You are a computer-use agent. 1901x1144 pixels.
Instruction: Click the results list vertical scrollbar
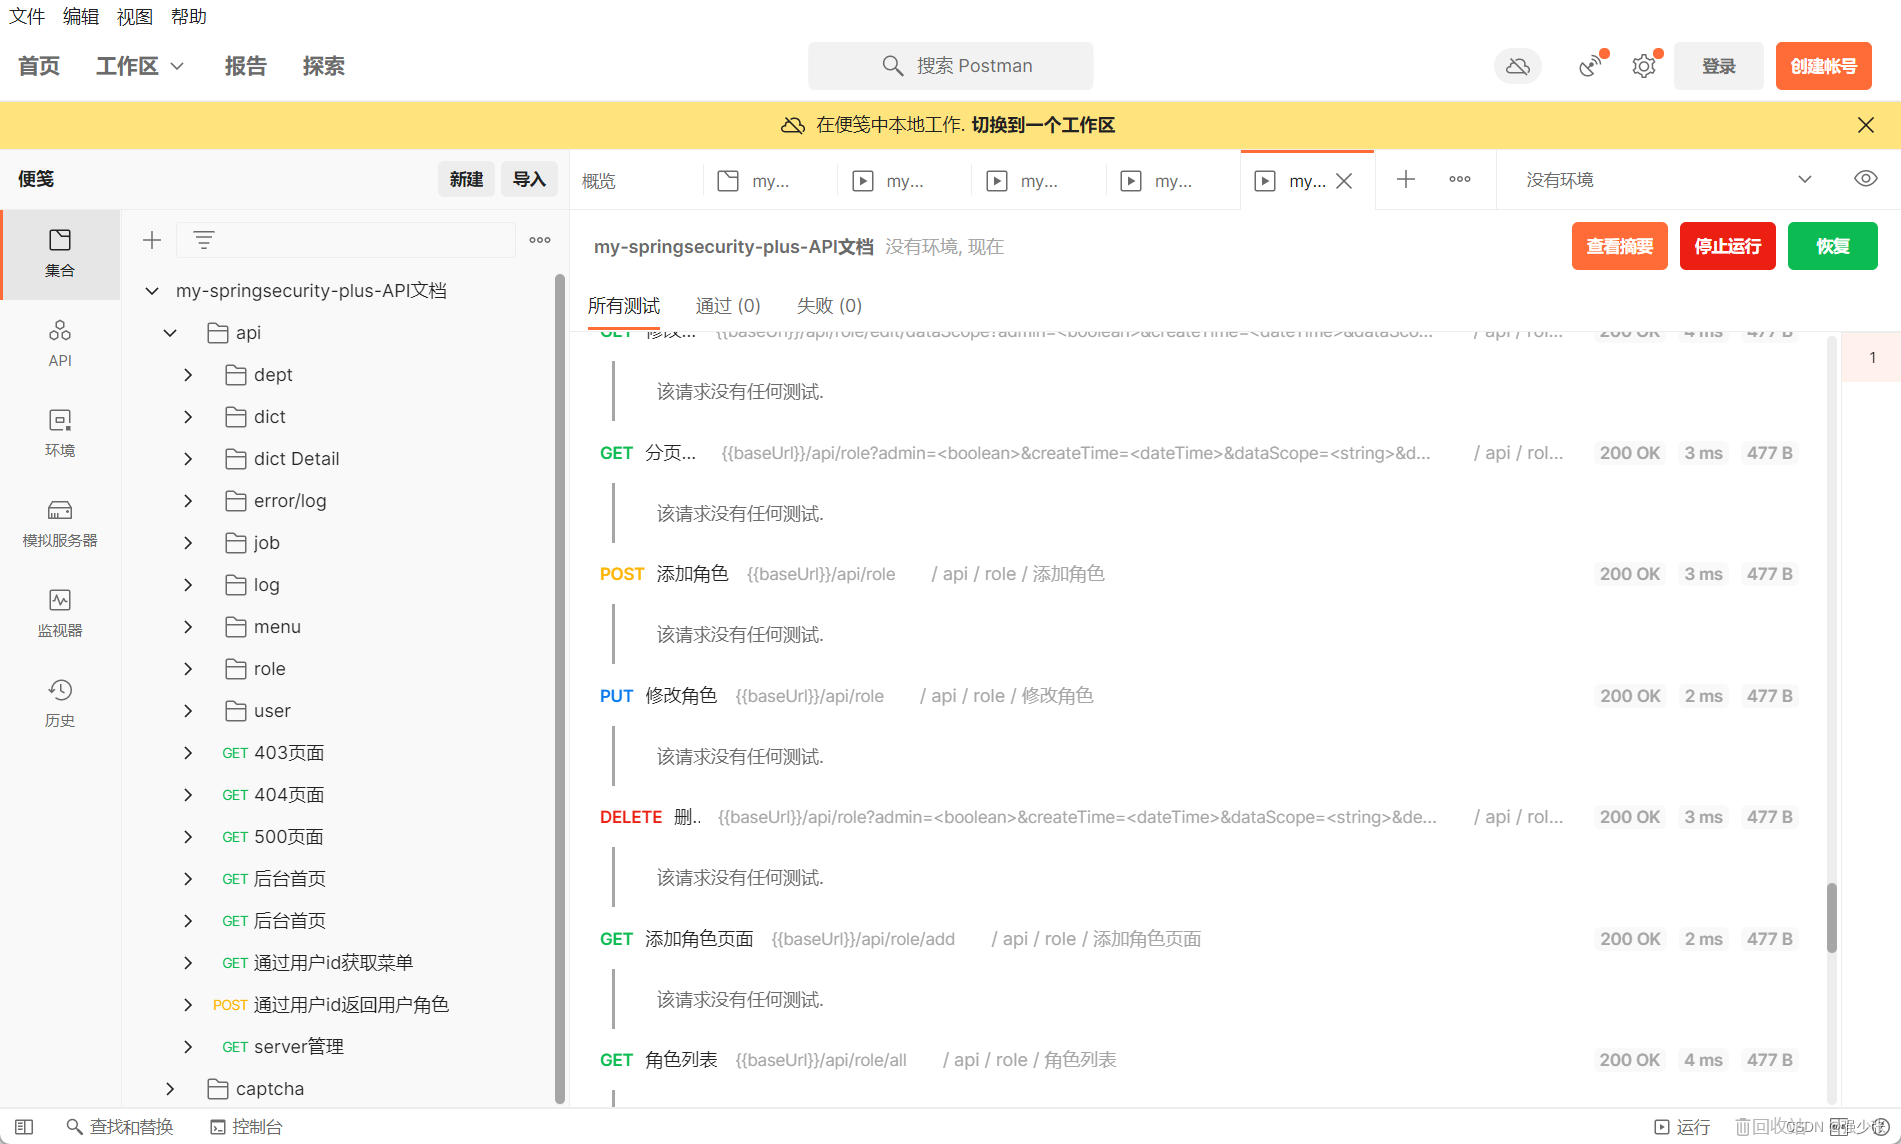(1832, 918)
